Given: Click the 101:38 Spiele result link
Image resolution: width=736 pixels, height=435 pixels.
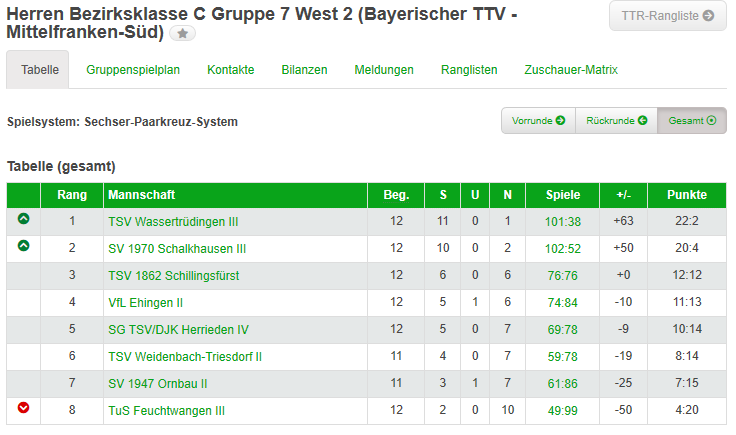Looking at the screenshot, I should coord(563,222).
